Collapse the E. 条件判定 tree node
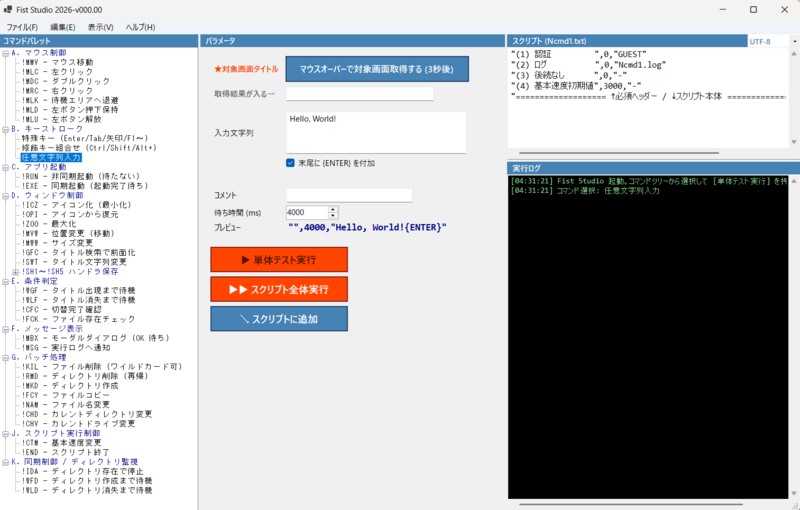This screenshot has height=510, width=800. point(6,282)
